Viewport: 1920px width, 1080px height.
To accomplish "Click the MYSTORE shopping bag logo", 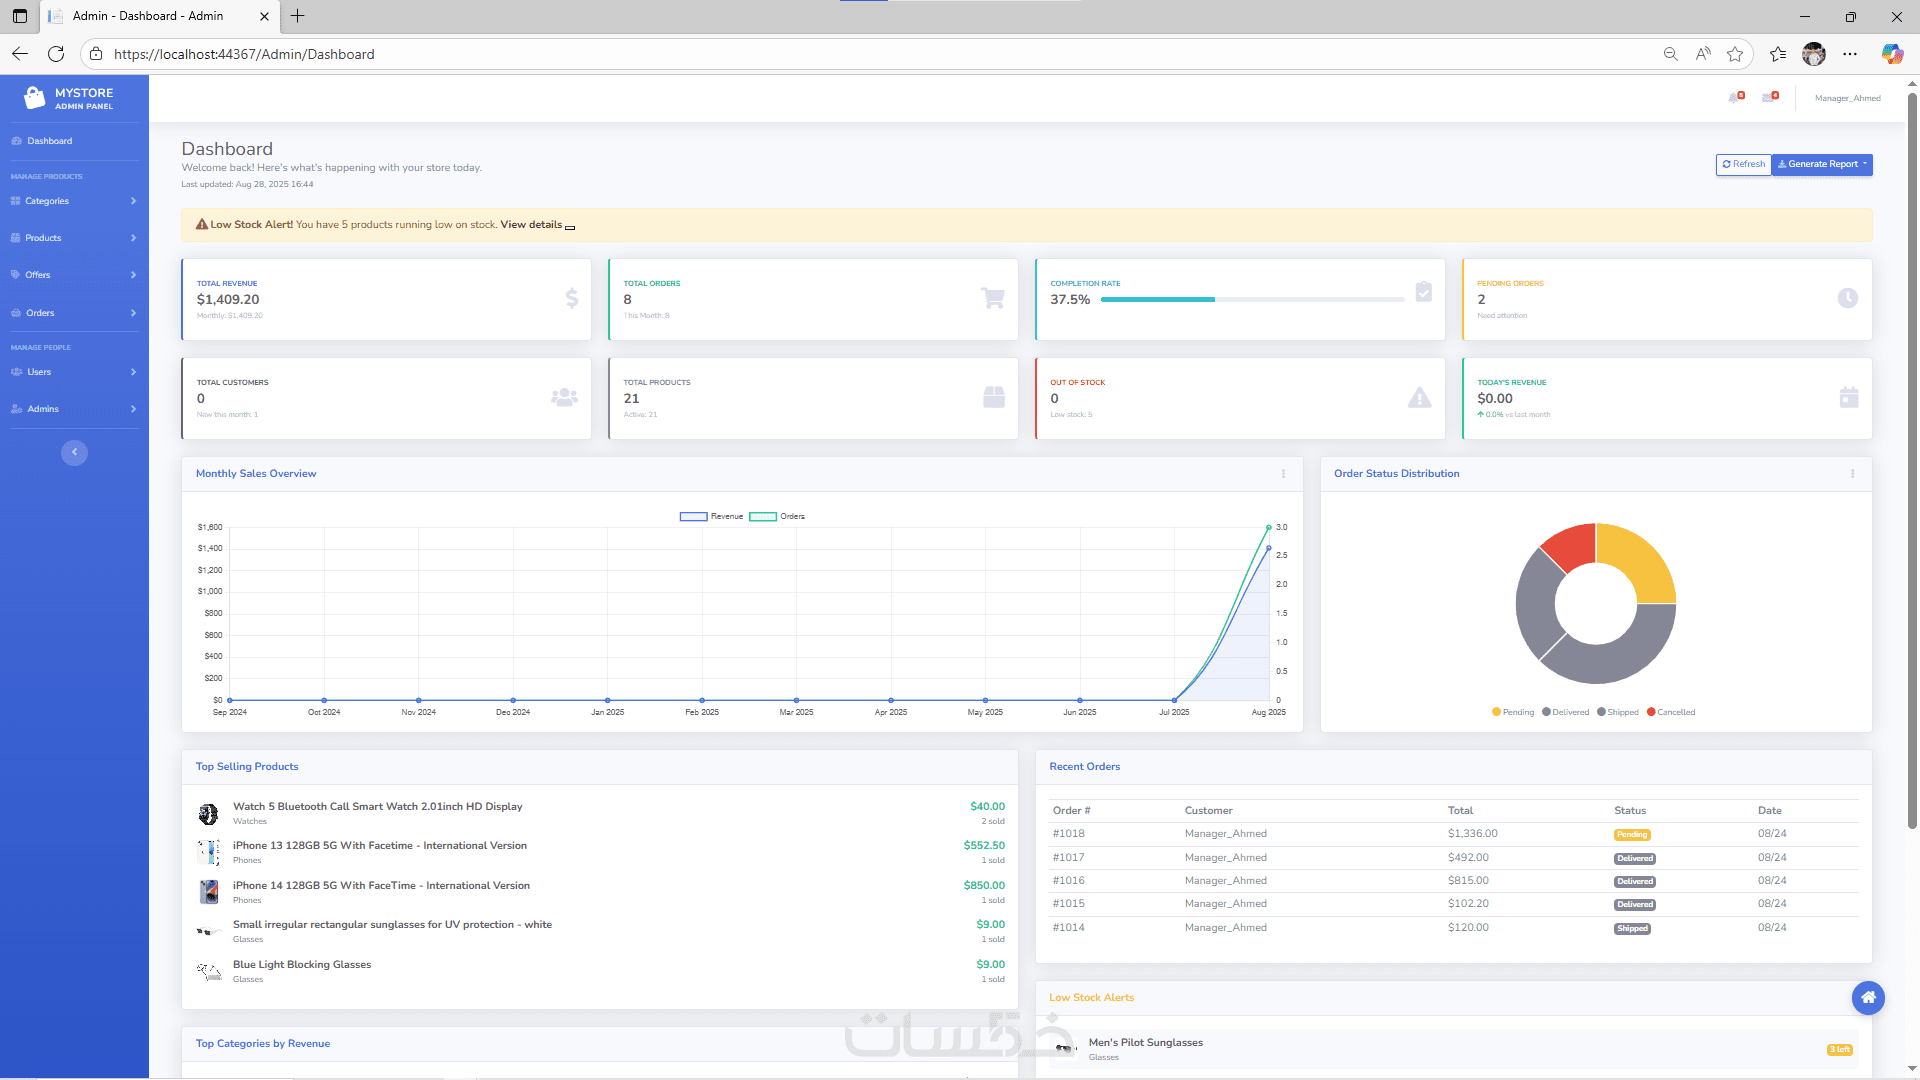I will pos(35,97).
